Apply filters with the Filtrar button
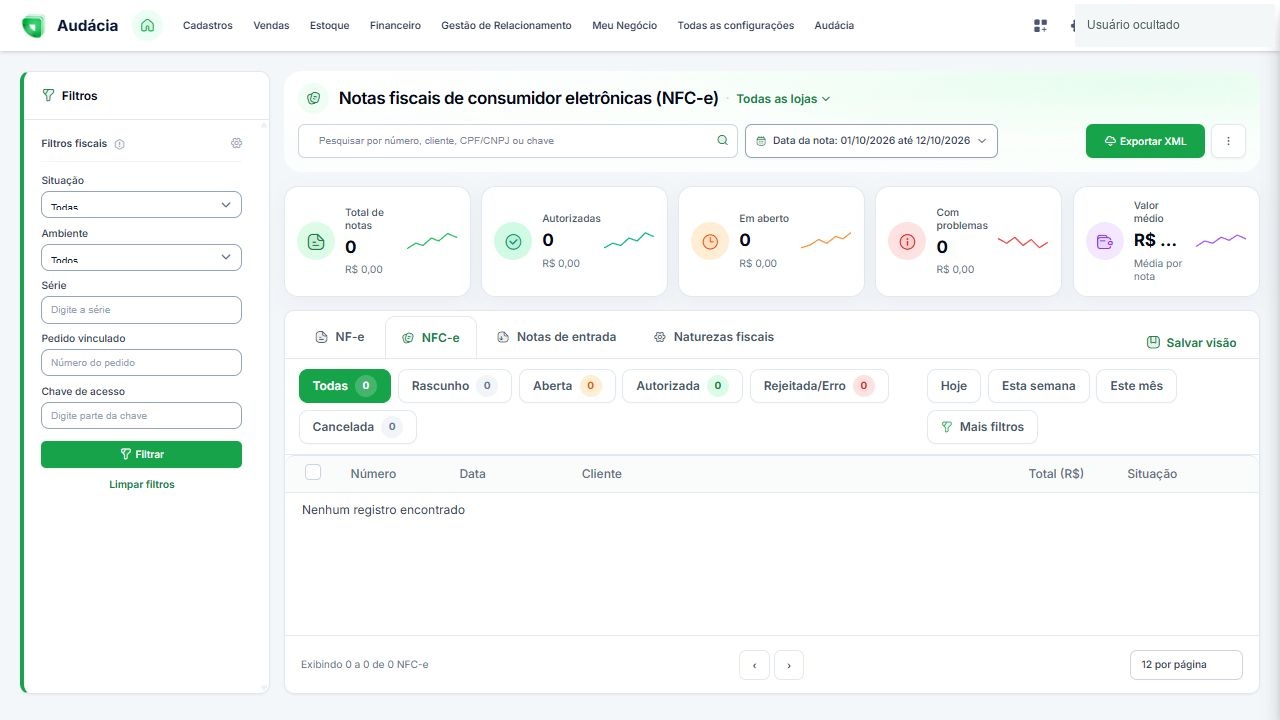The height and width of the screenshot is (720, 1280). (141, 454)
